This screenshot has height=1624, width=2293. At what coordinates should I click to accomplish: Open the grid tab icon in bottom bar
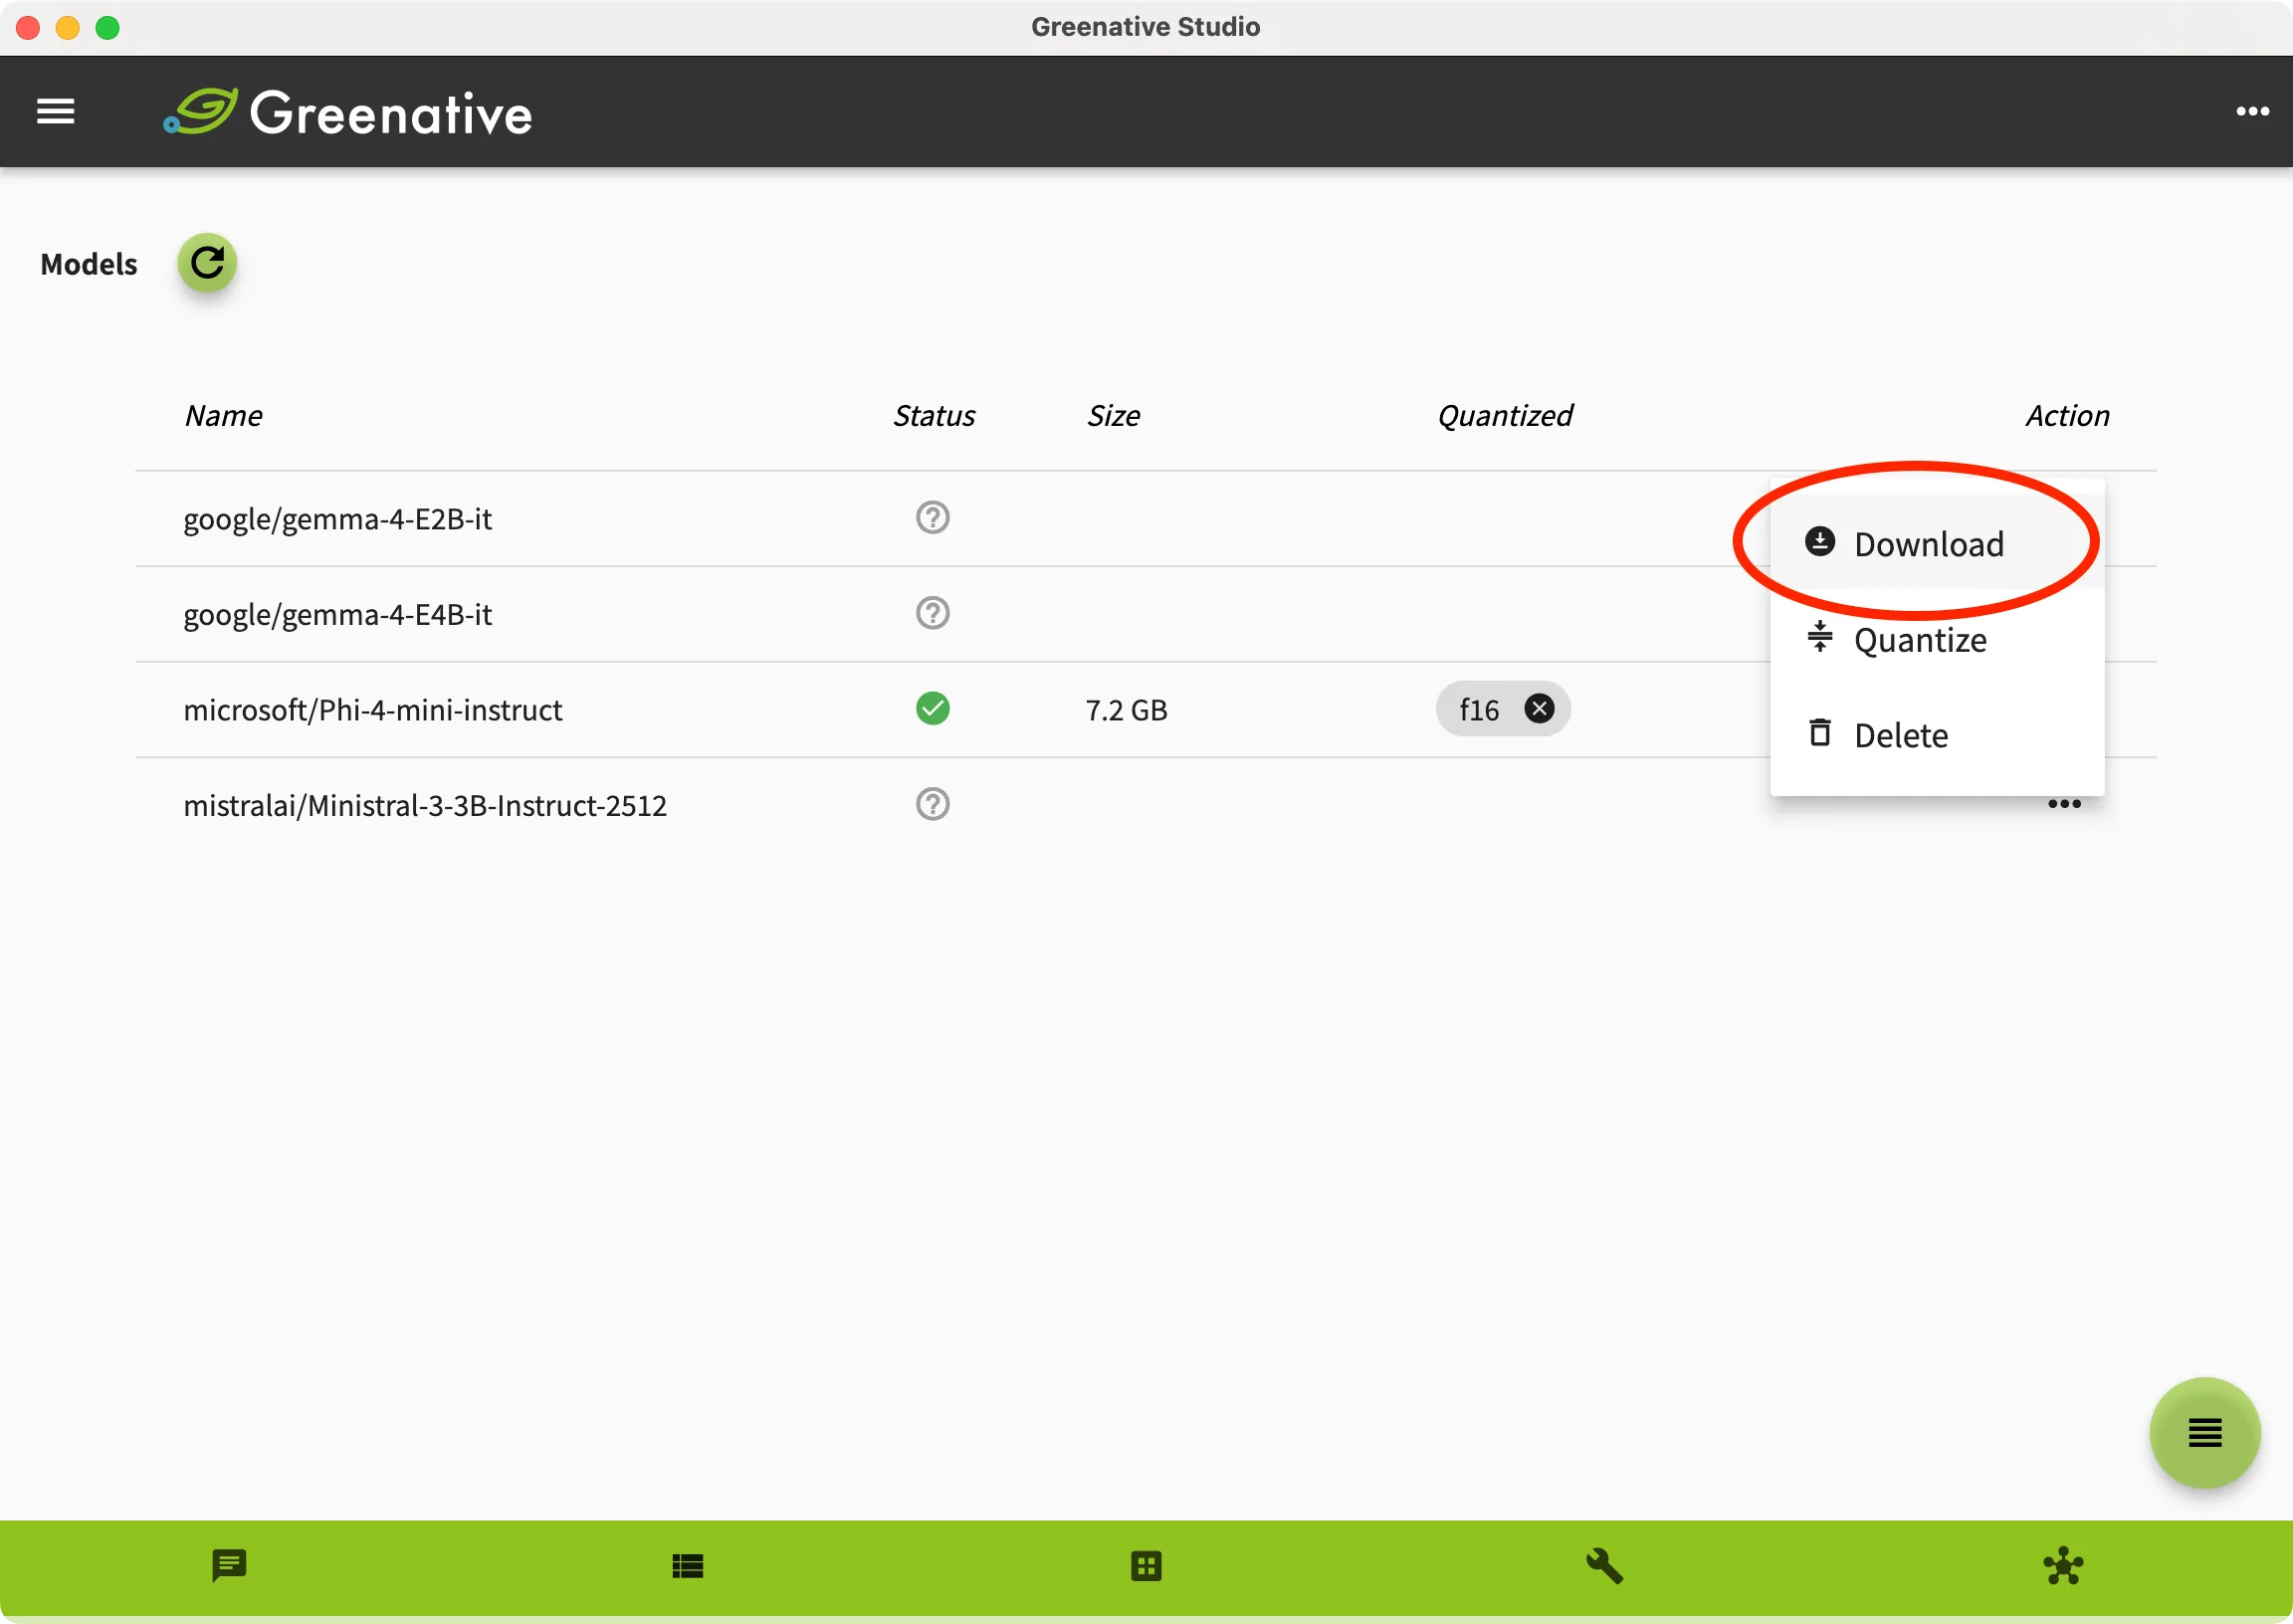(1146, 1566)
